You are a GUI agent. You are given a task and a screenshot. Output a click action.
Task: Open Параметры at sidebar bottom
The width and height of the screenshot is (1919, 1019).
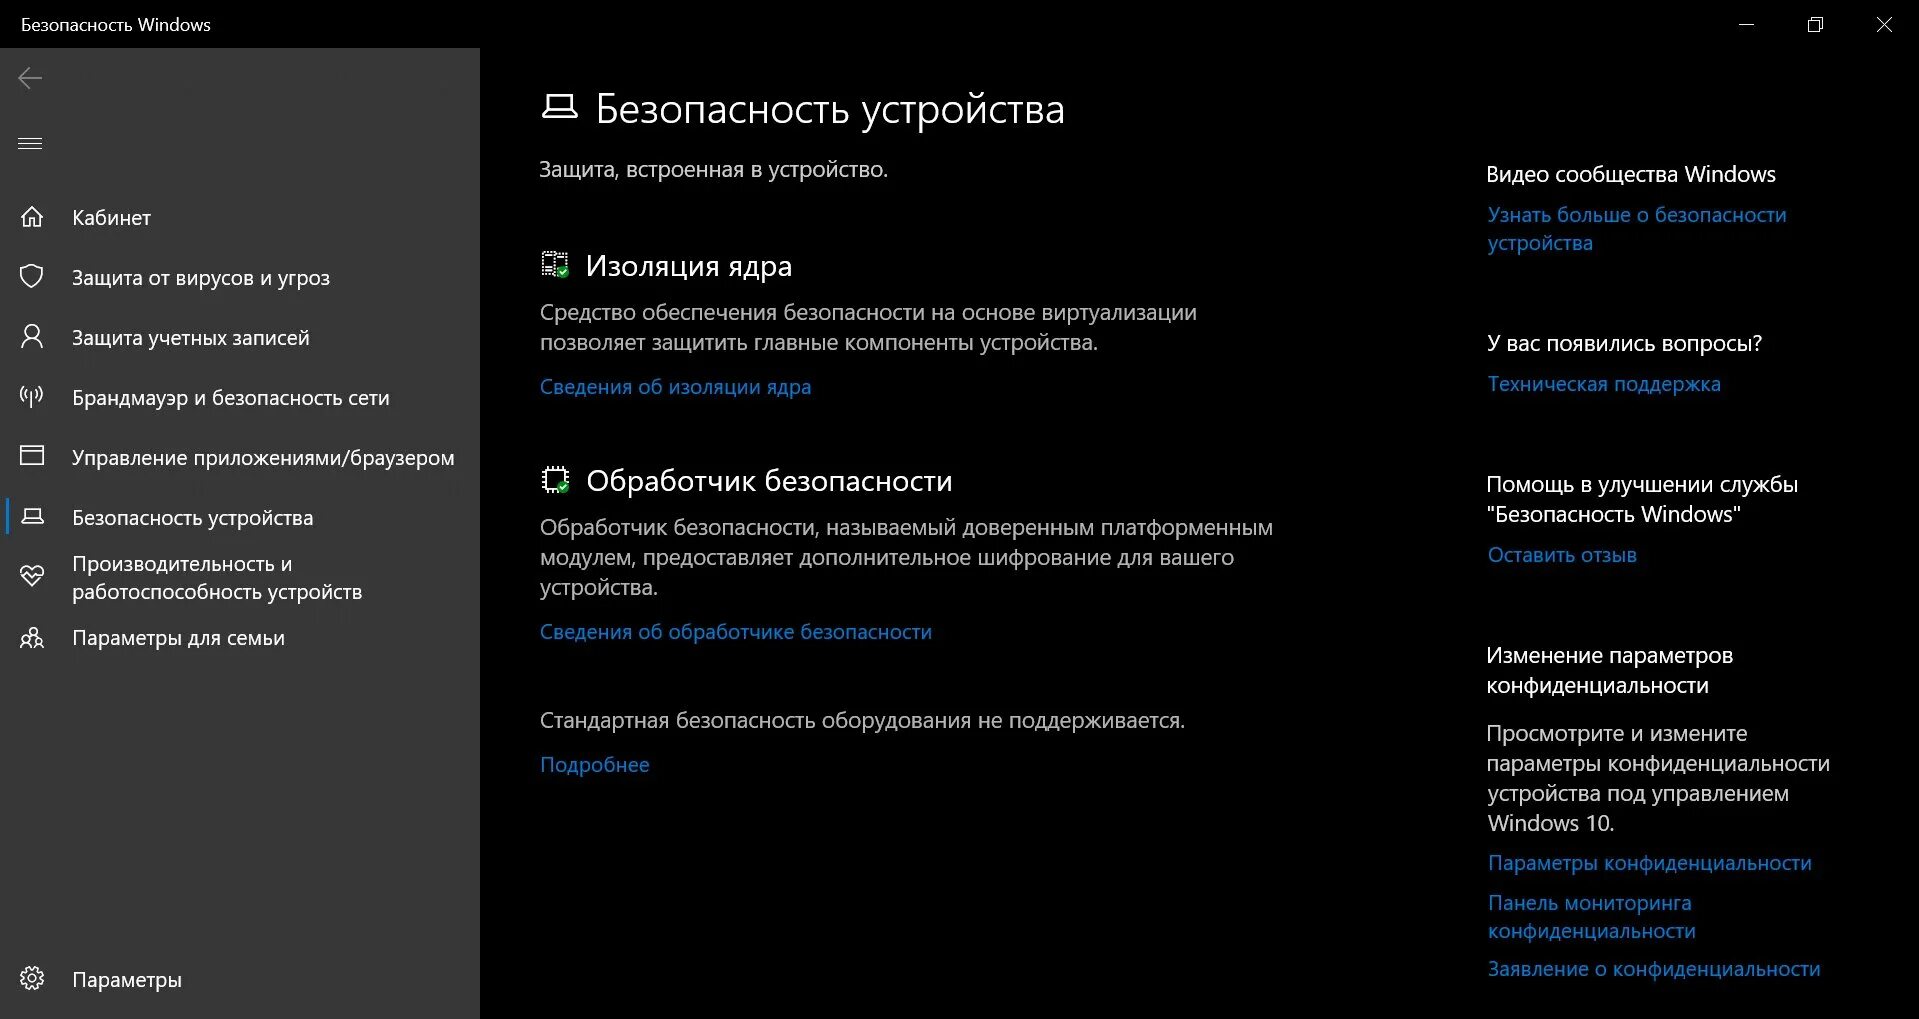pyautogui.click(x=240, y=979)
